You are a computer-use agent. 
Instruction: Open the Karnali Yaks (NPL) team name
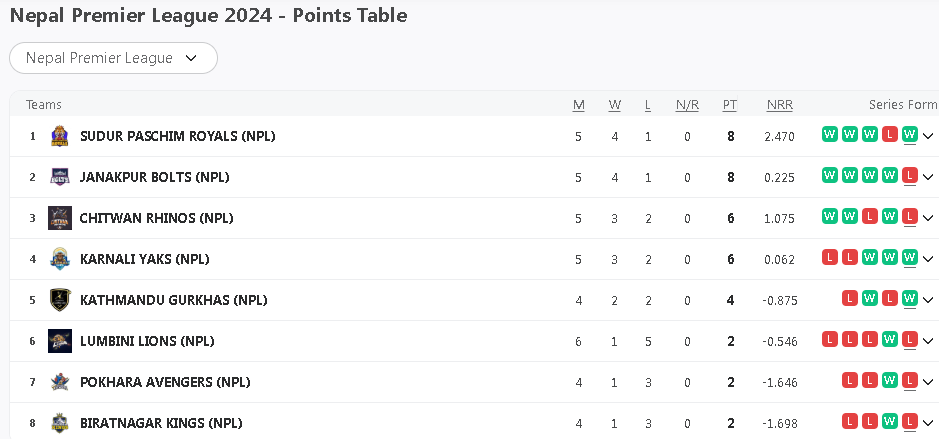144,259
